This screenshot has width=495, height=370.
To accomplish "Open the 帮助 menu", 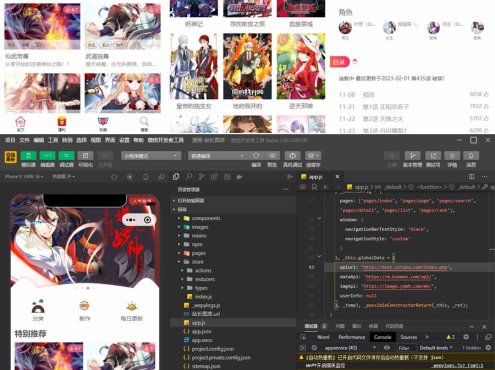I will [139, 140].
